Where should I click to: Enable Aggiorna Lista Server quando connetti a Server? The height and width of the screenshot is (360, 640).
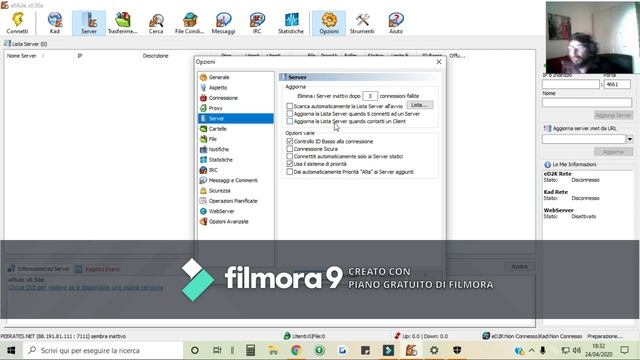pyautogui.click(x=290, y=114)
